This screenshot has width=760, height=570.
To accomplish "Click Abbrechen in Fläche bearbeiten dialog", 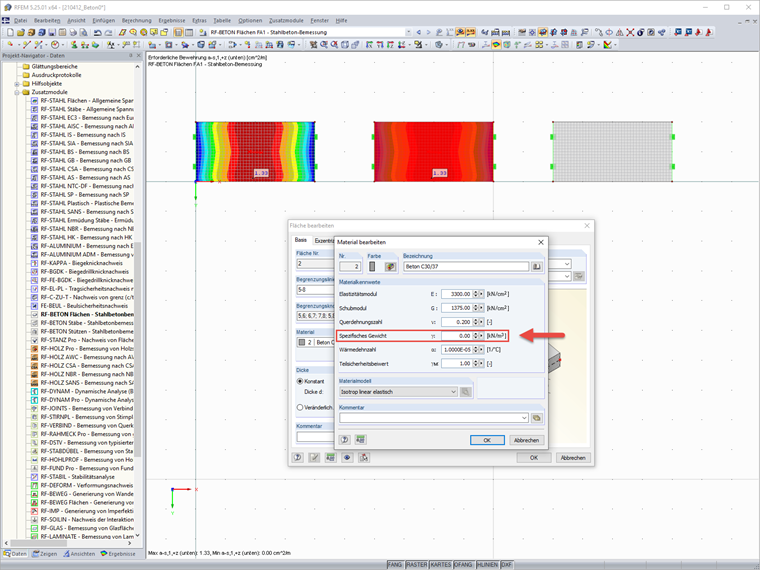I will pyautogui.click(x=573, y=458).
